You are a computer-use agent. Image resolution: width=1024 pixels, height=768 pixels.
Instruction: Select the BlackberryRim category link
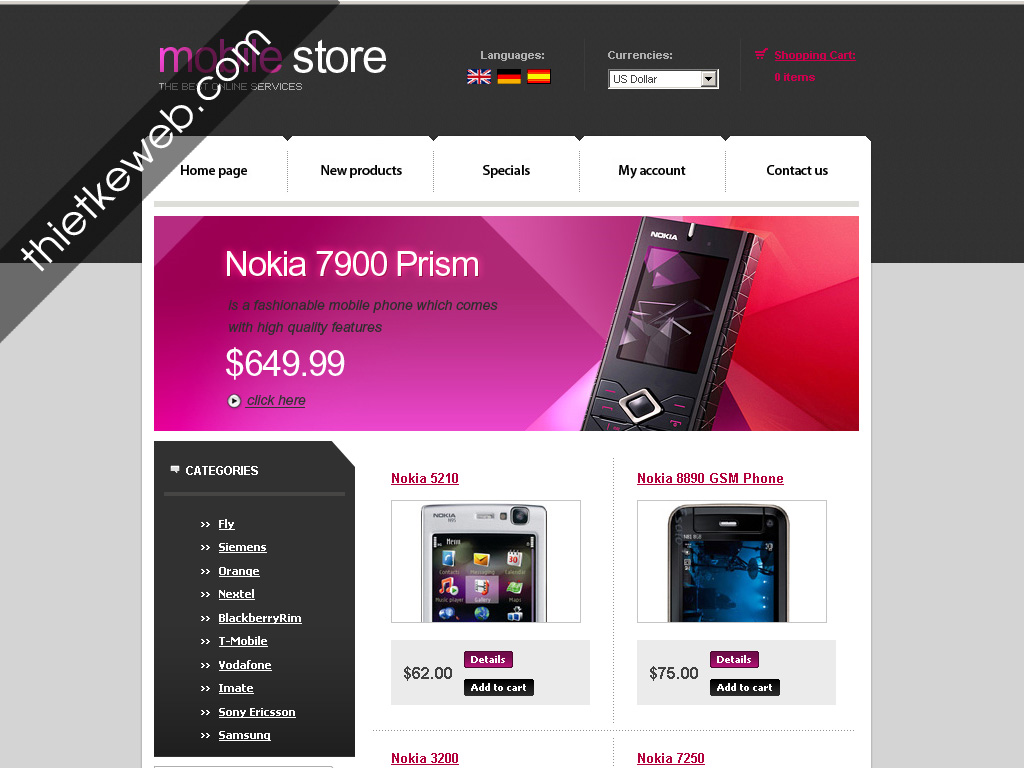(260, 618)
